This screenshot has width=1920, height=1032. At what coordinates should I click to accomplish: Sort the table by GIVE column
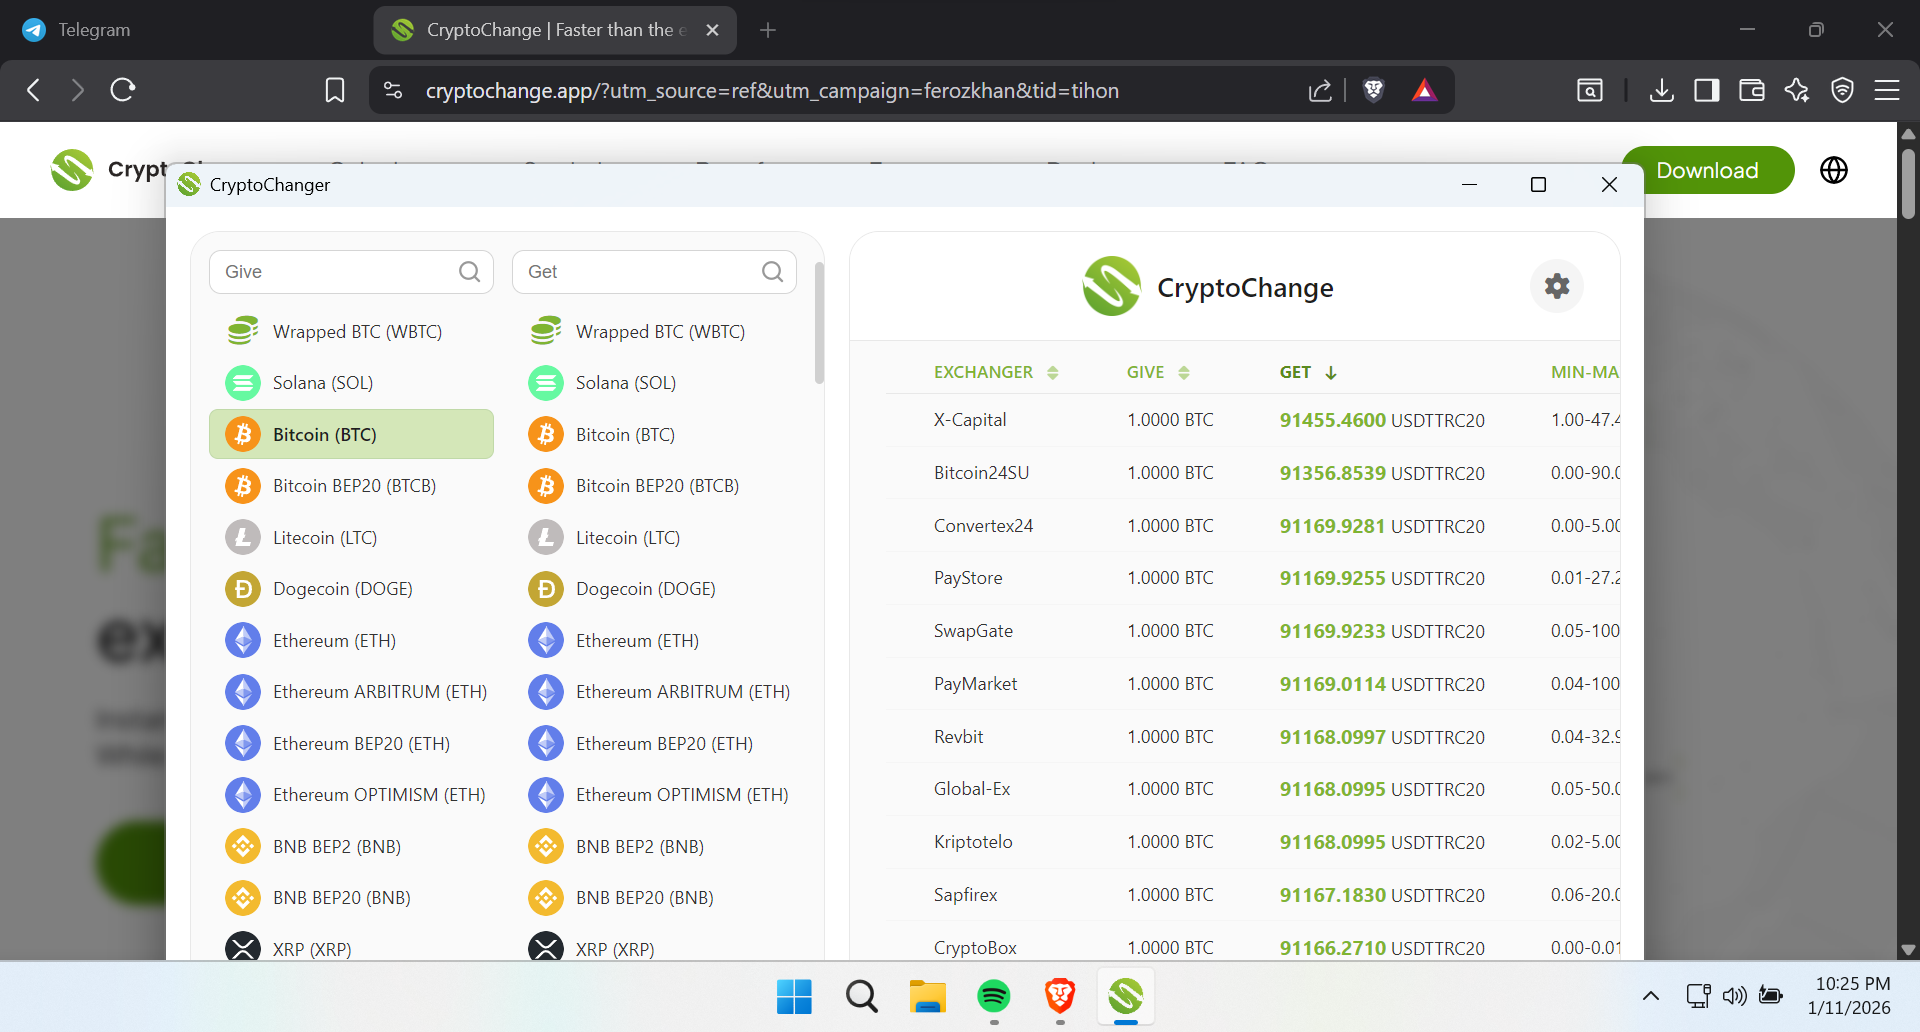click(x=1158, y=372)
